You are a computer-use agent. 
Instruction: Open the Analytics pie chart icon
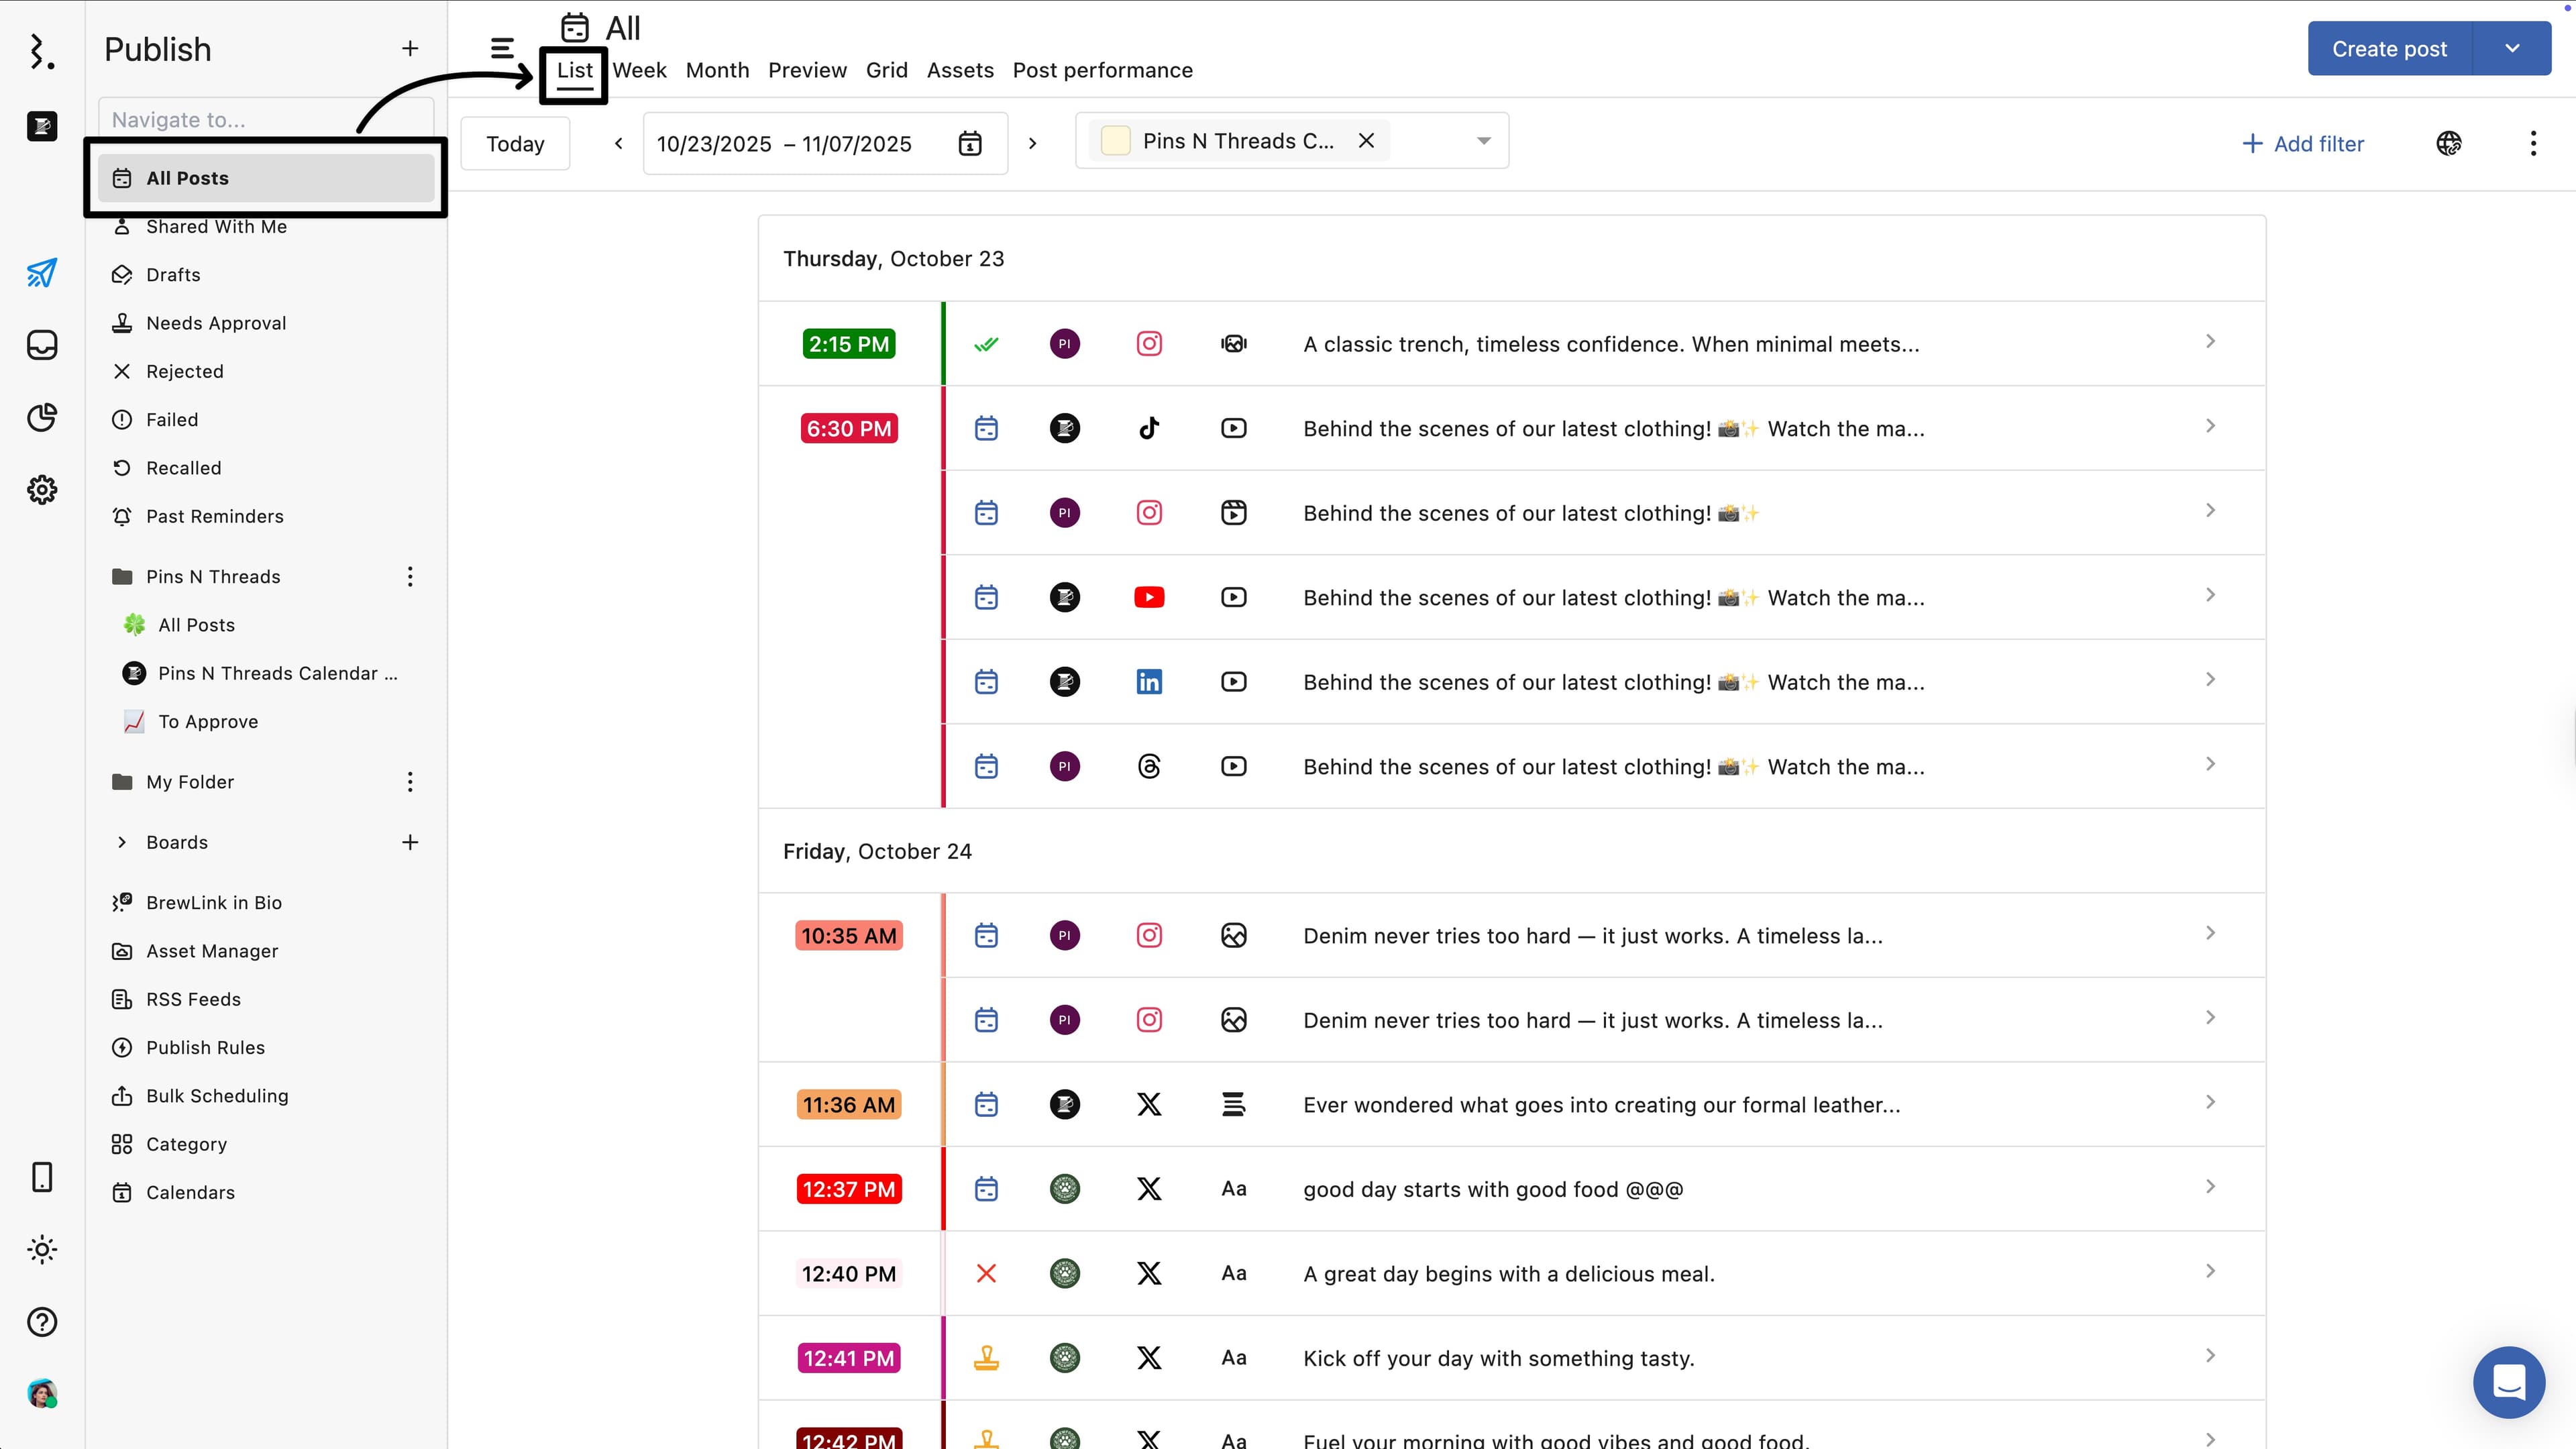42,417
